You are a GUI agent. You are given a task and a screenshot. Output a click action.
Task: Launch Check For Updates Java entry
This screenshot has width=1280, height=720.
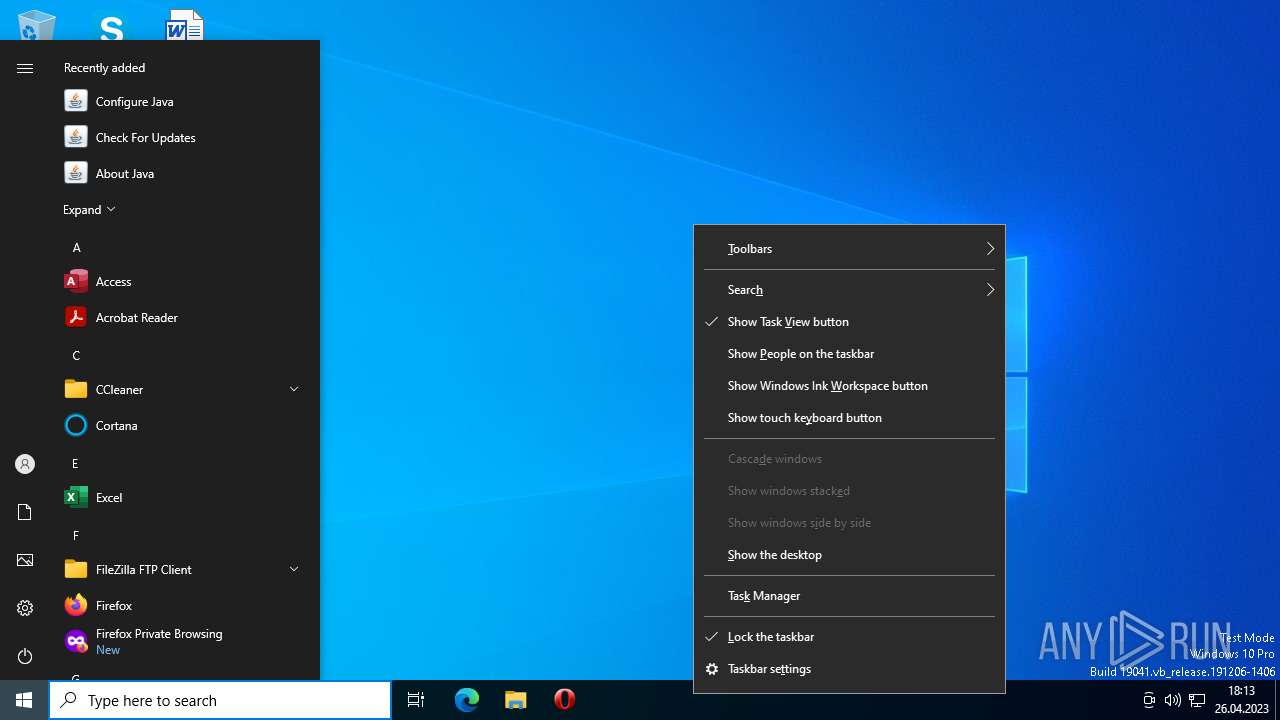182,137
